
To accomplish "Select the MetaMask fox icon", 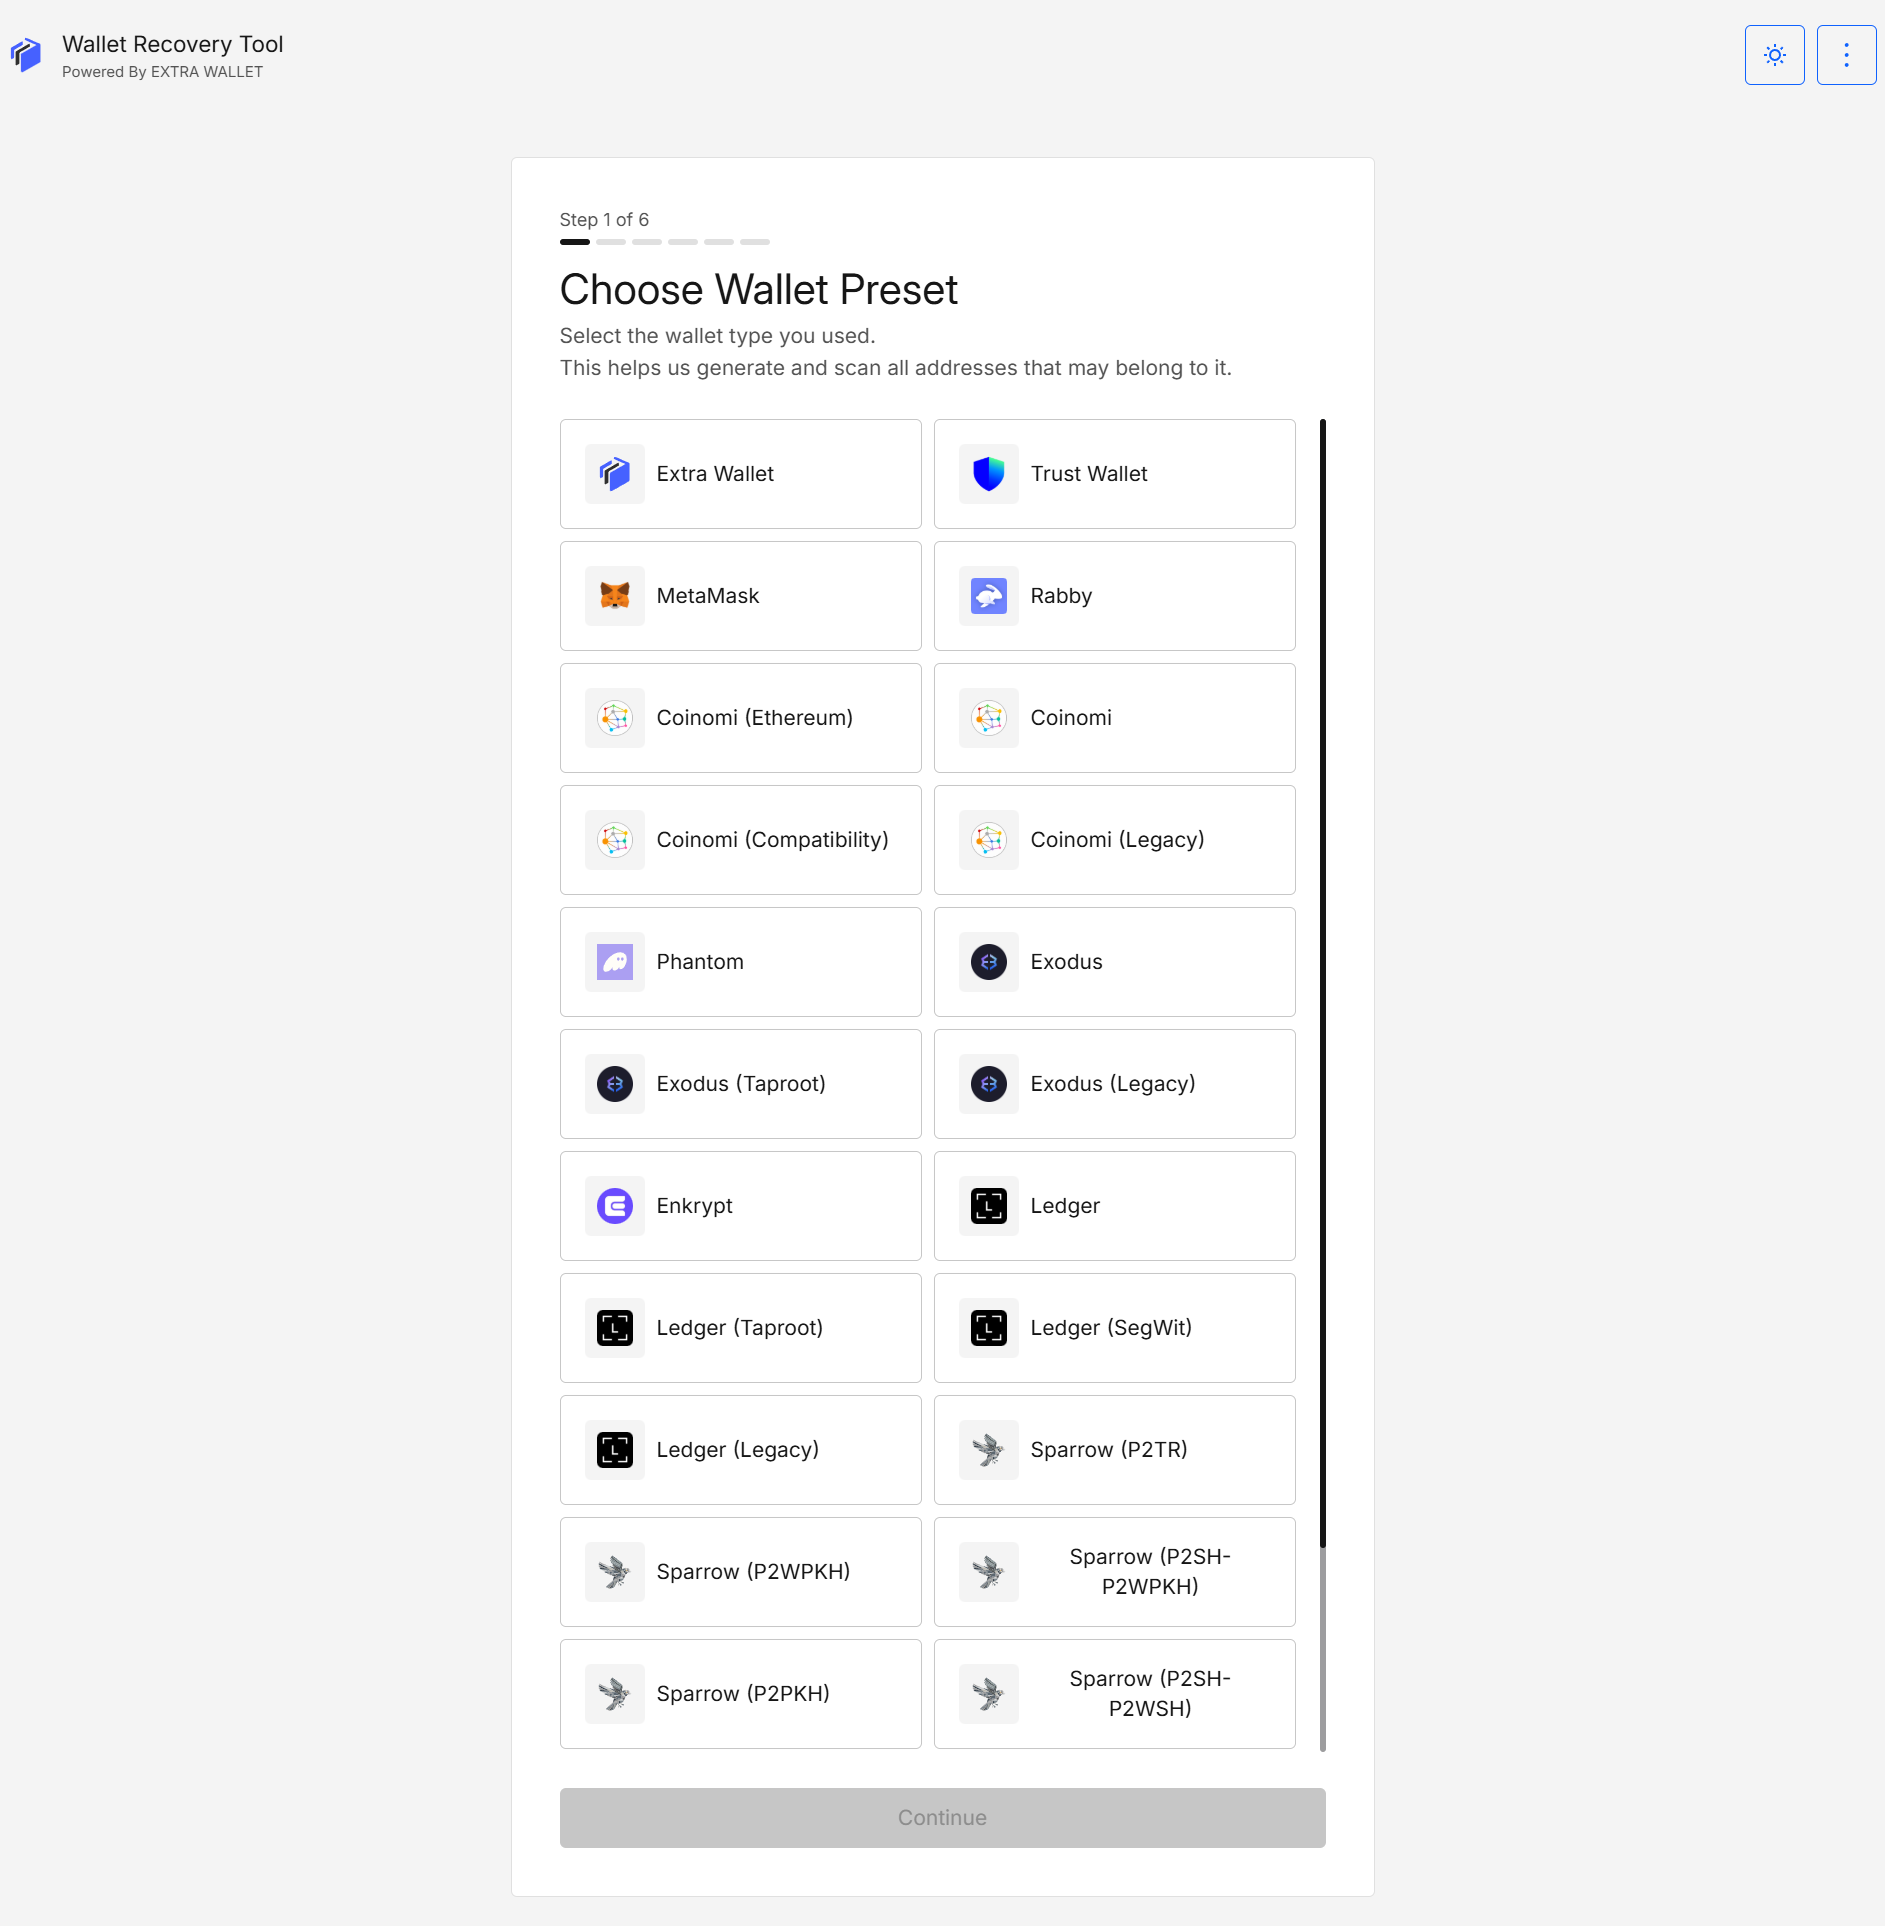I will click(x=614, y=595).
